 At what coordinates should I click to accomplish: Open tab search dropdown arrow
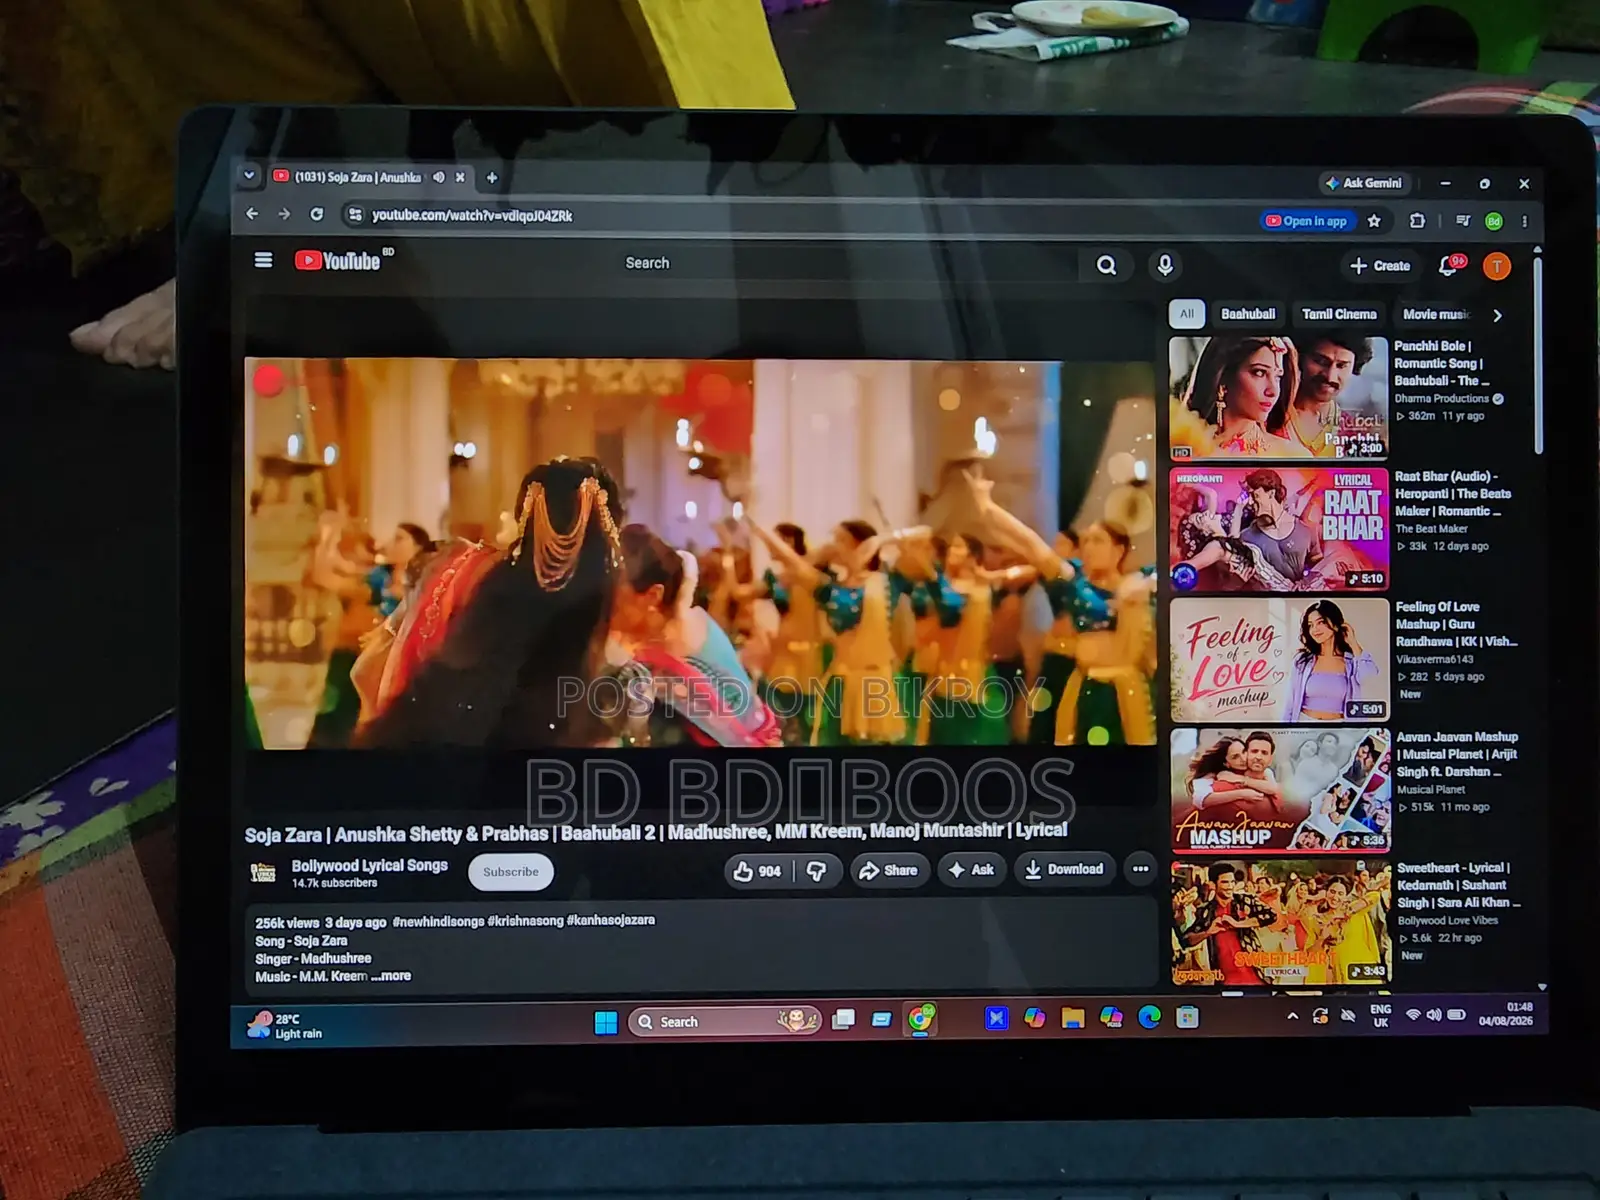coord(249,176)
